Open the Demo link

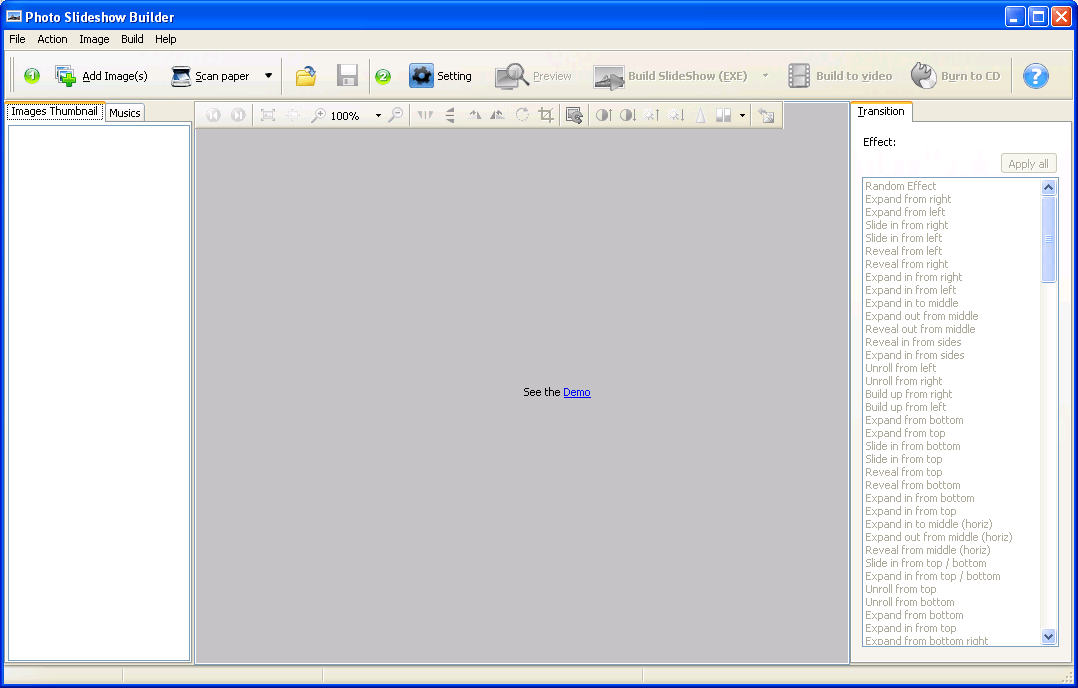577,392
